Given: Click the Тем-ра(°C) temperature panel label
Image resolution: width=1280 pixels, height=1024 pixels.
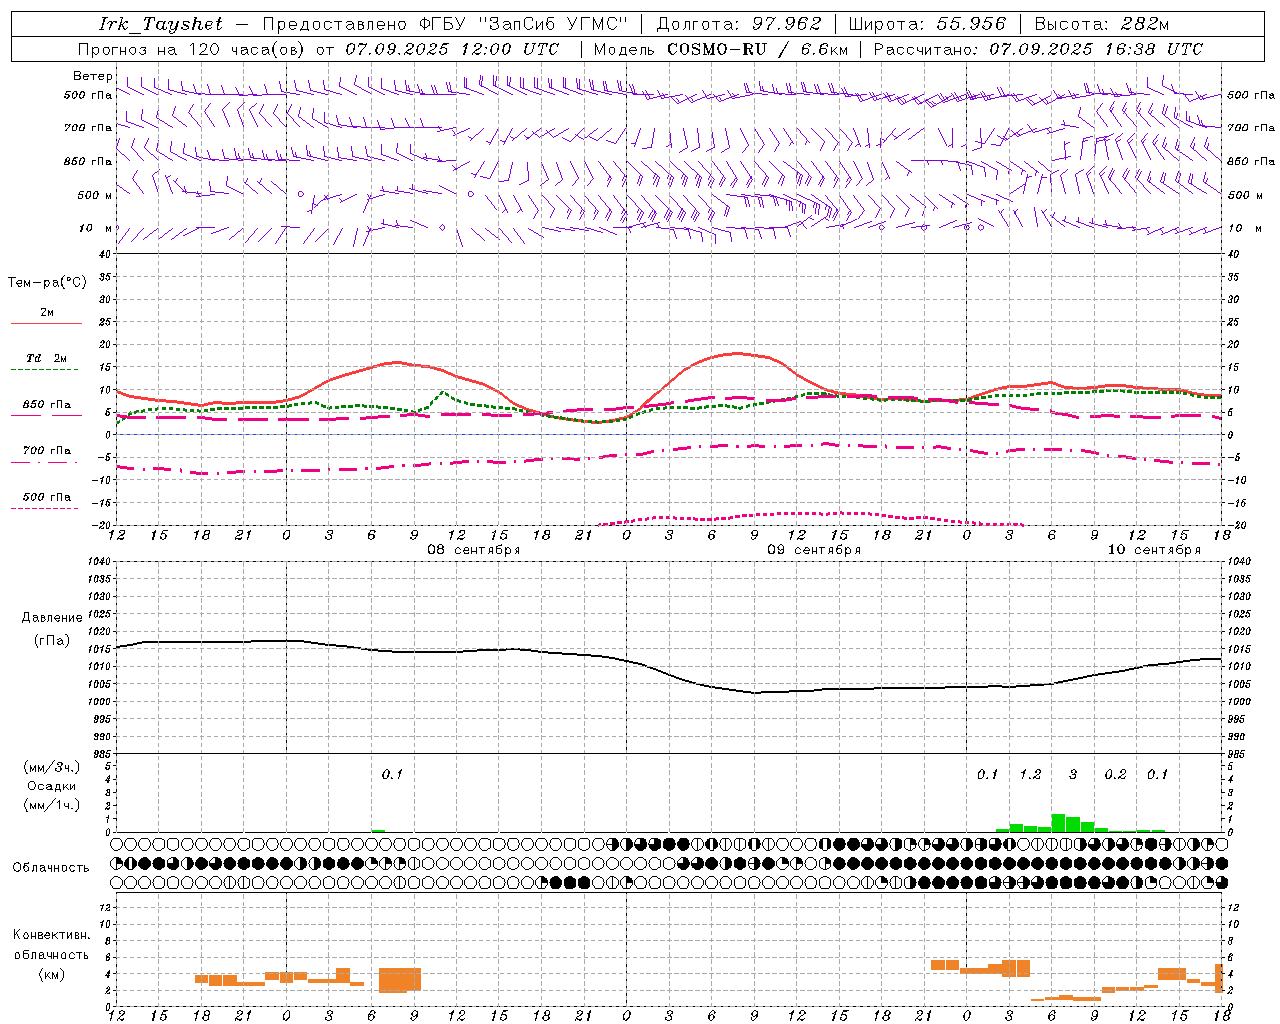Looking at the screenshot, I should click(x=47, y=283).
